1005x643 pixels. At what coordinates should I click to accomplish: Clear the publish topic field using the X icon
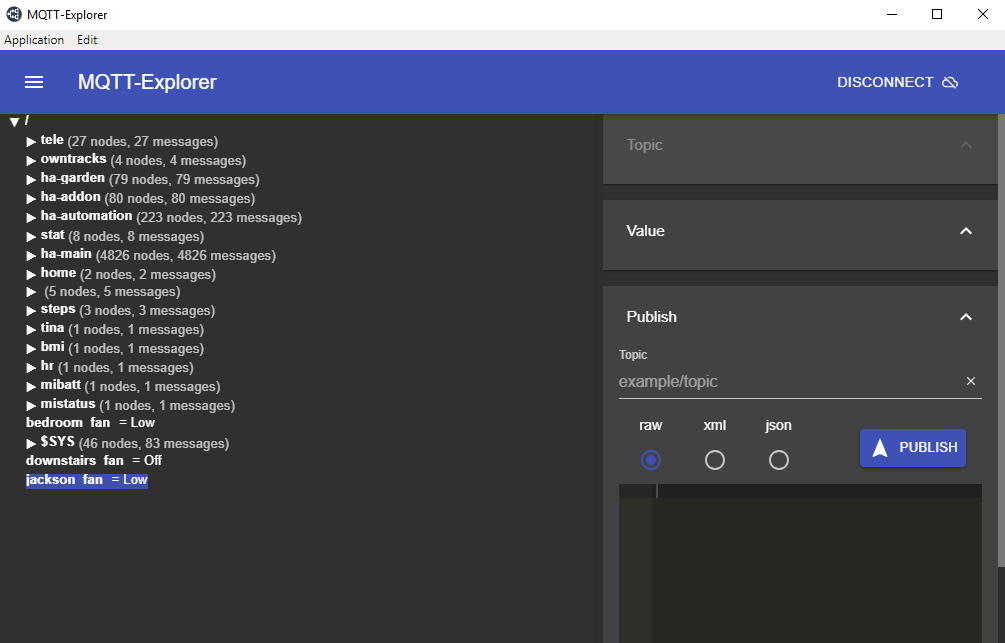point(970,381)
